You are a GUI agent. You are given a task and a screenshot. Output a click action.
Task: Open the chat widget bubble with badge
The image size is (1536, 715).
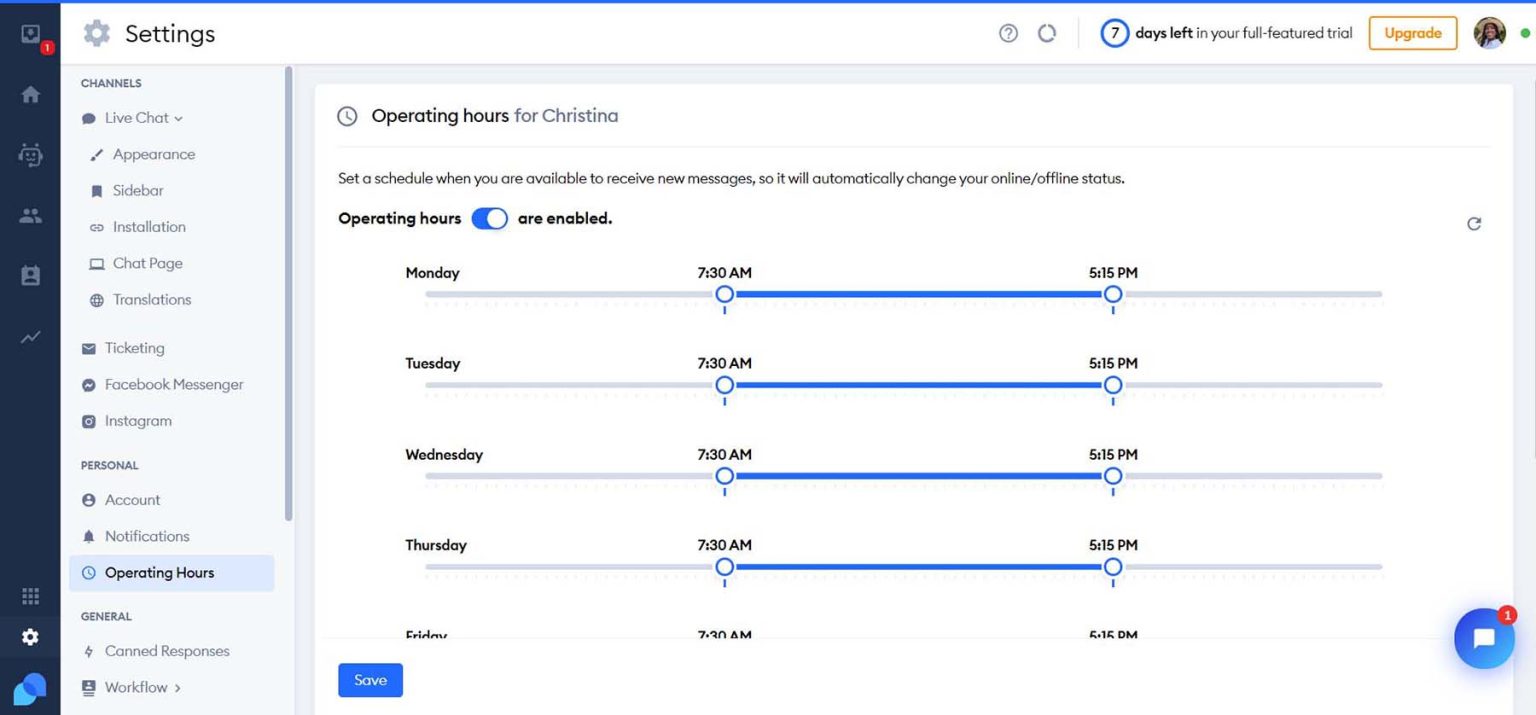point(1484,638)
